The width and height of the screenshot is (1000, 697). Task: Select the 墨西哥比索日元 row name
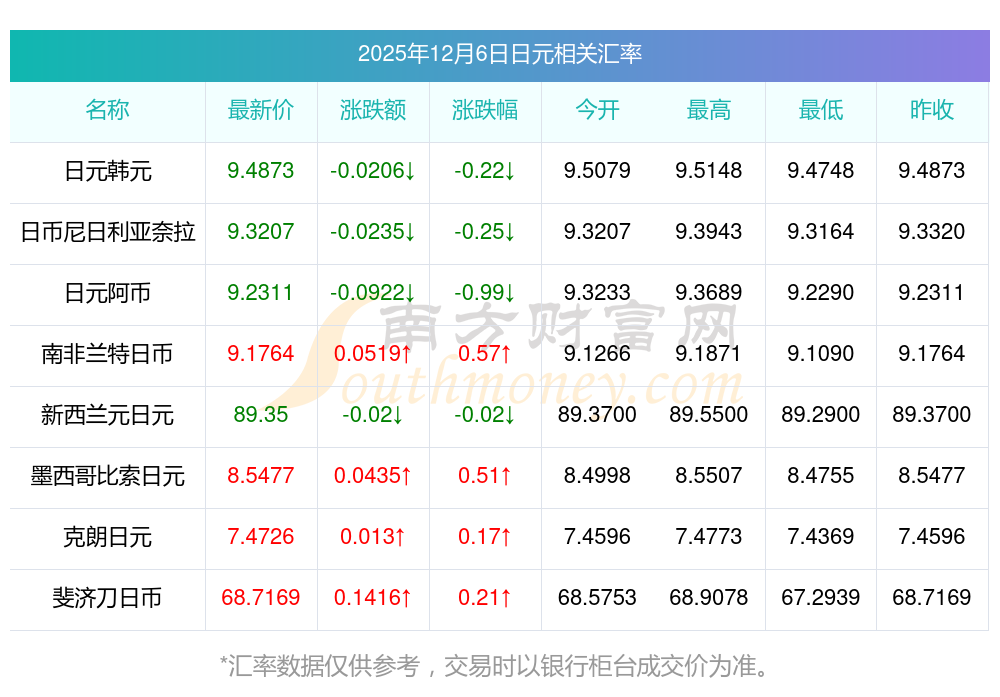coord(107,476)
